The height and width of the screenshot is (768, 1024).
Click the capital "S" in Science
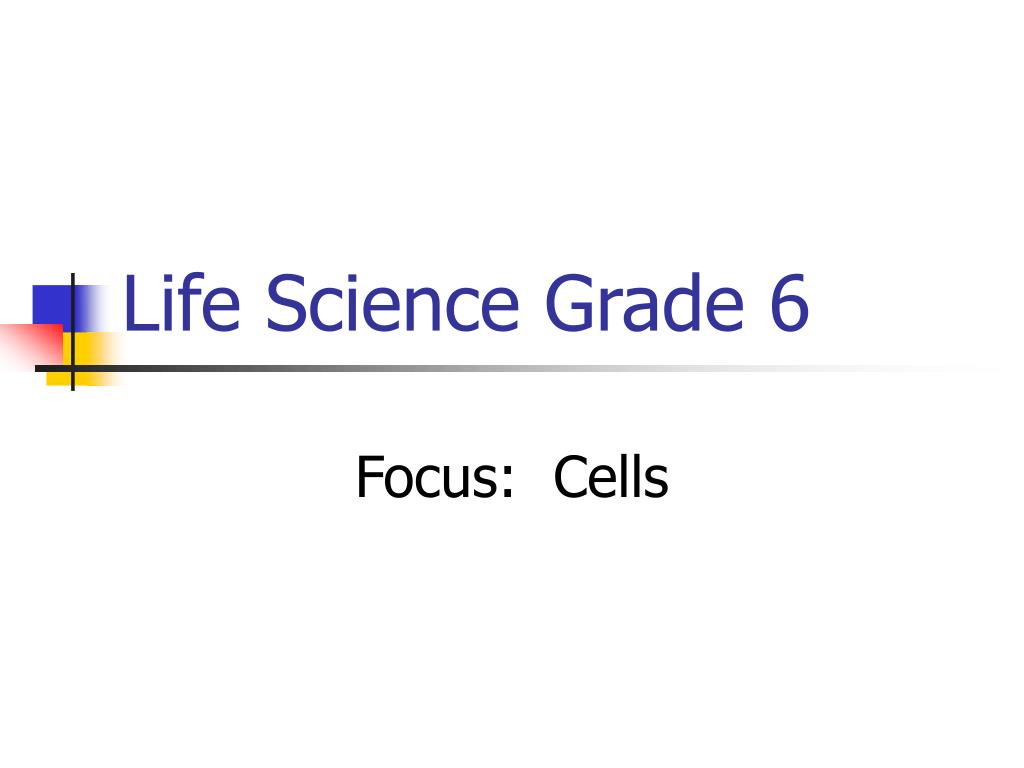[x=286, y=303]
